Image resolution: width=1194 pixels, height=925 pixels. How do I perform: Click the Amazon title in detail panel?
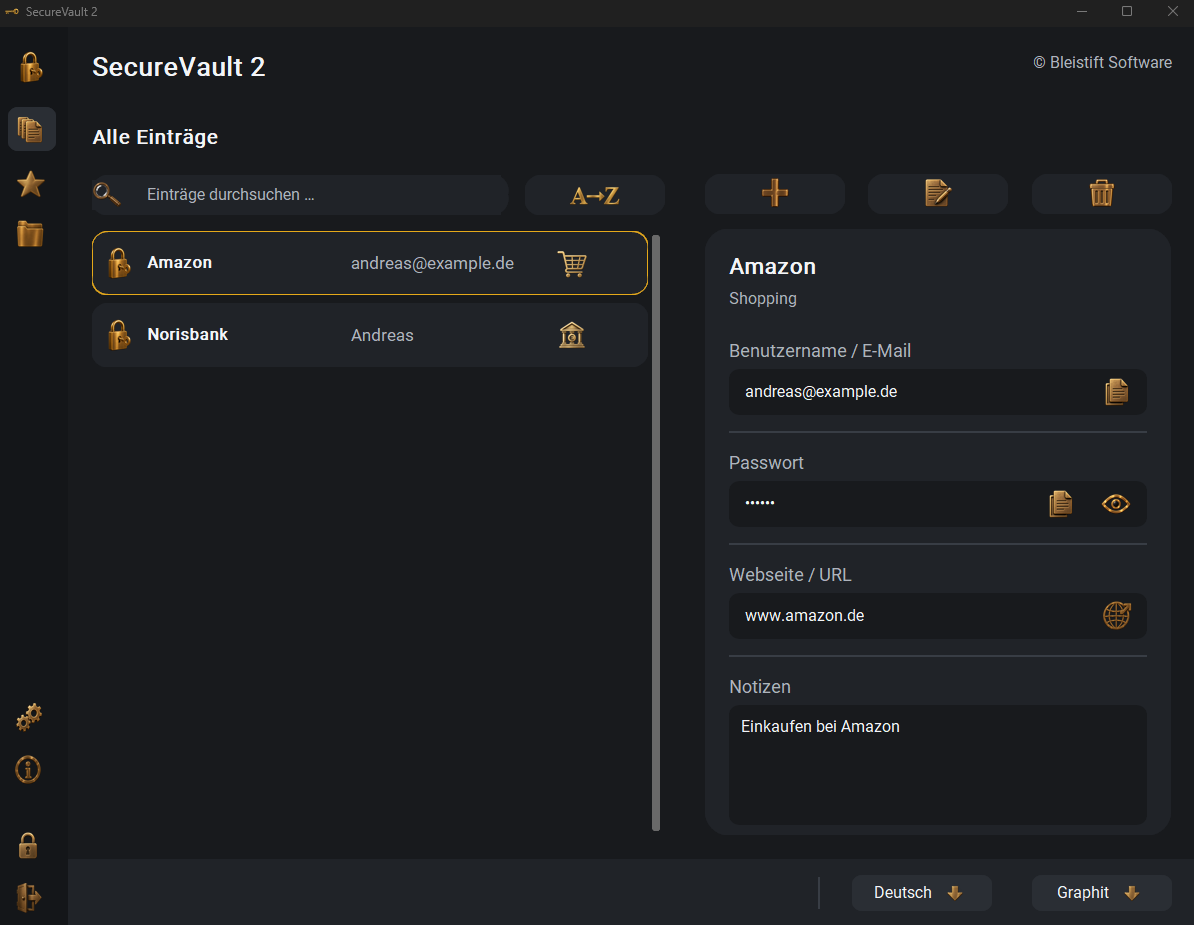tap(772, 266)
